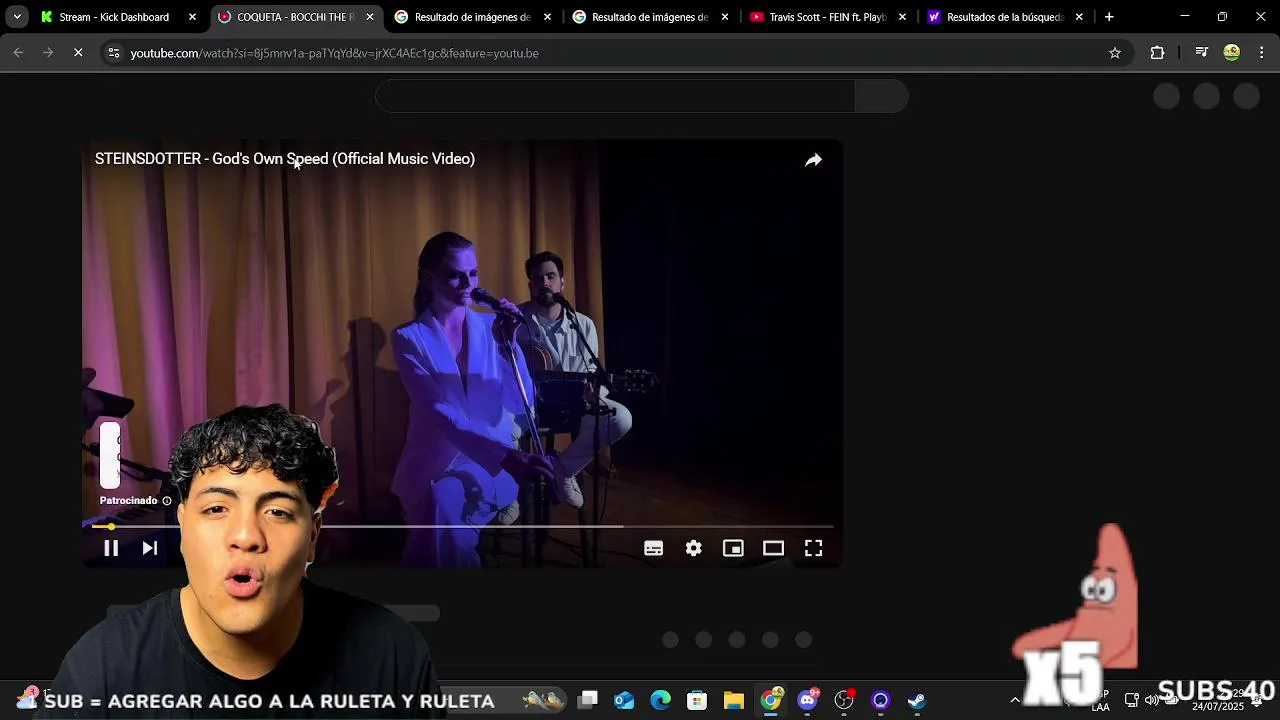This screenshot has width=1280, height=720.
Task: Skip to the next video
Action: pos(150,548)
